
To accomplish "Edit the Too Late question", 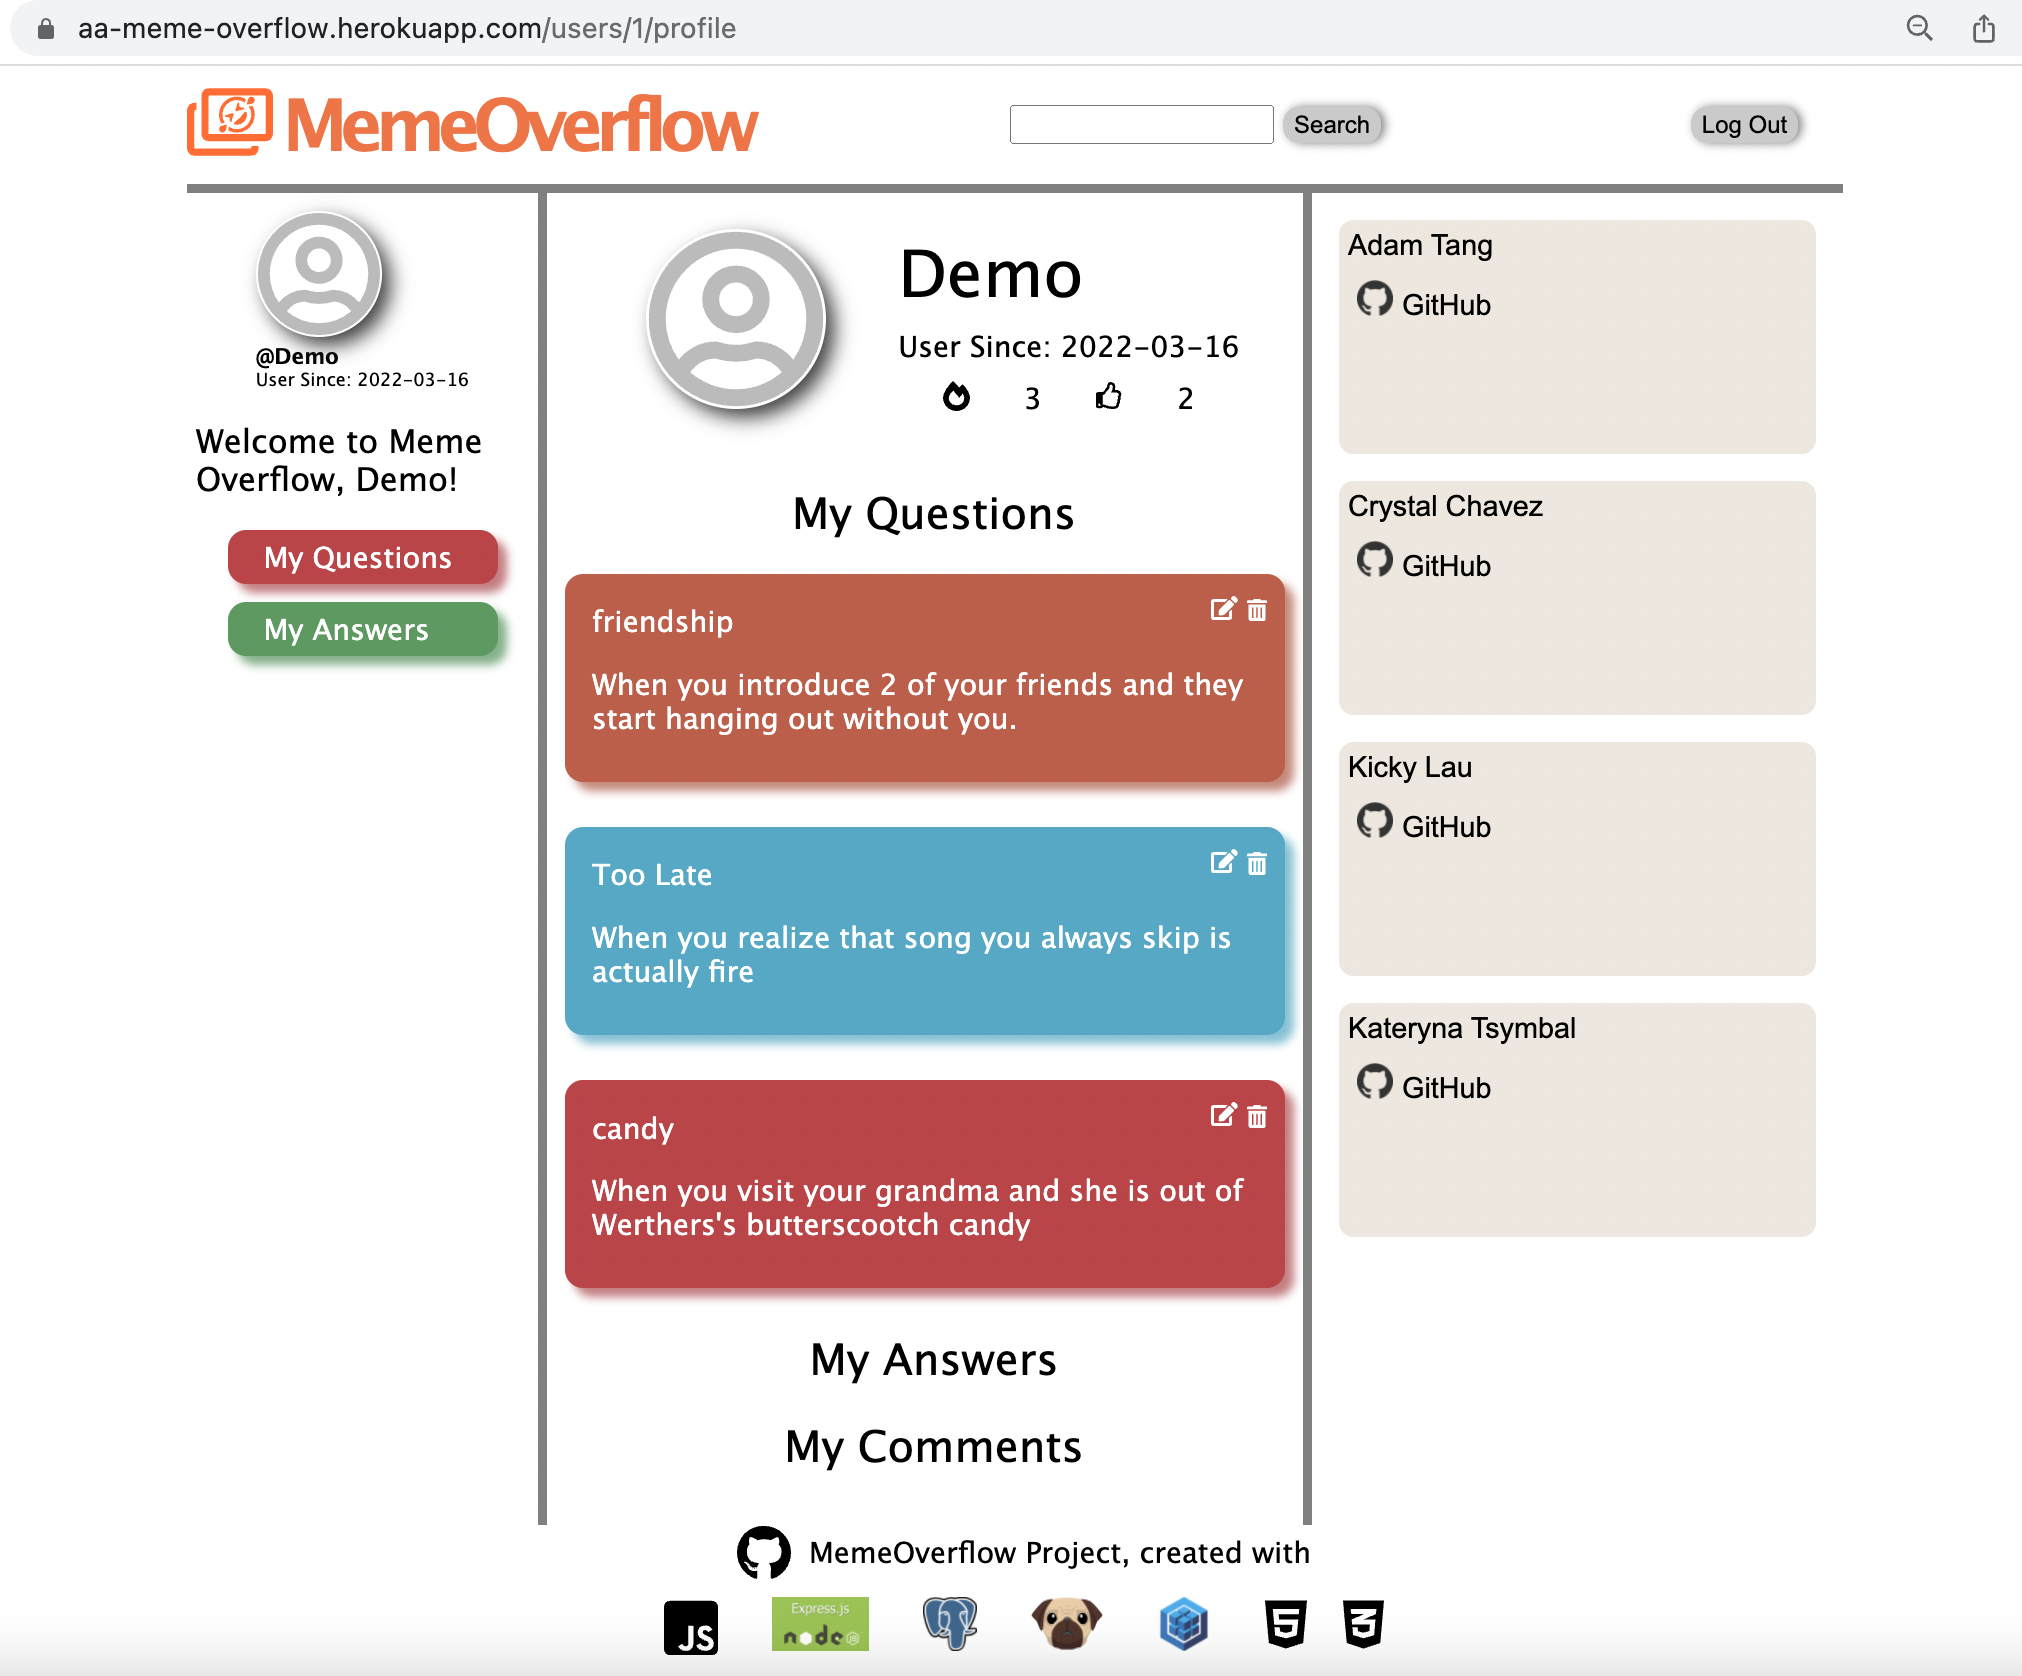I will (x=1222, y=862).
